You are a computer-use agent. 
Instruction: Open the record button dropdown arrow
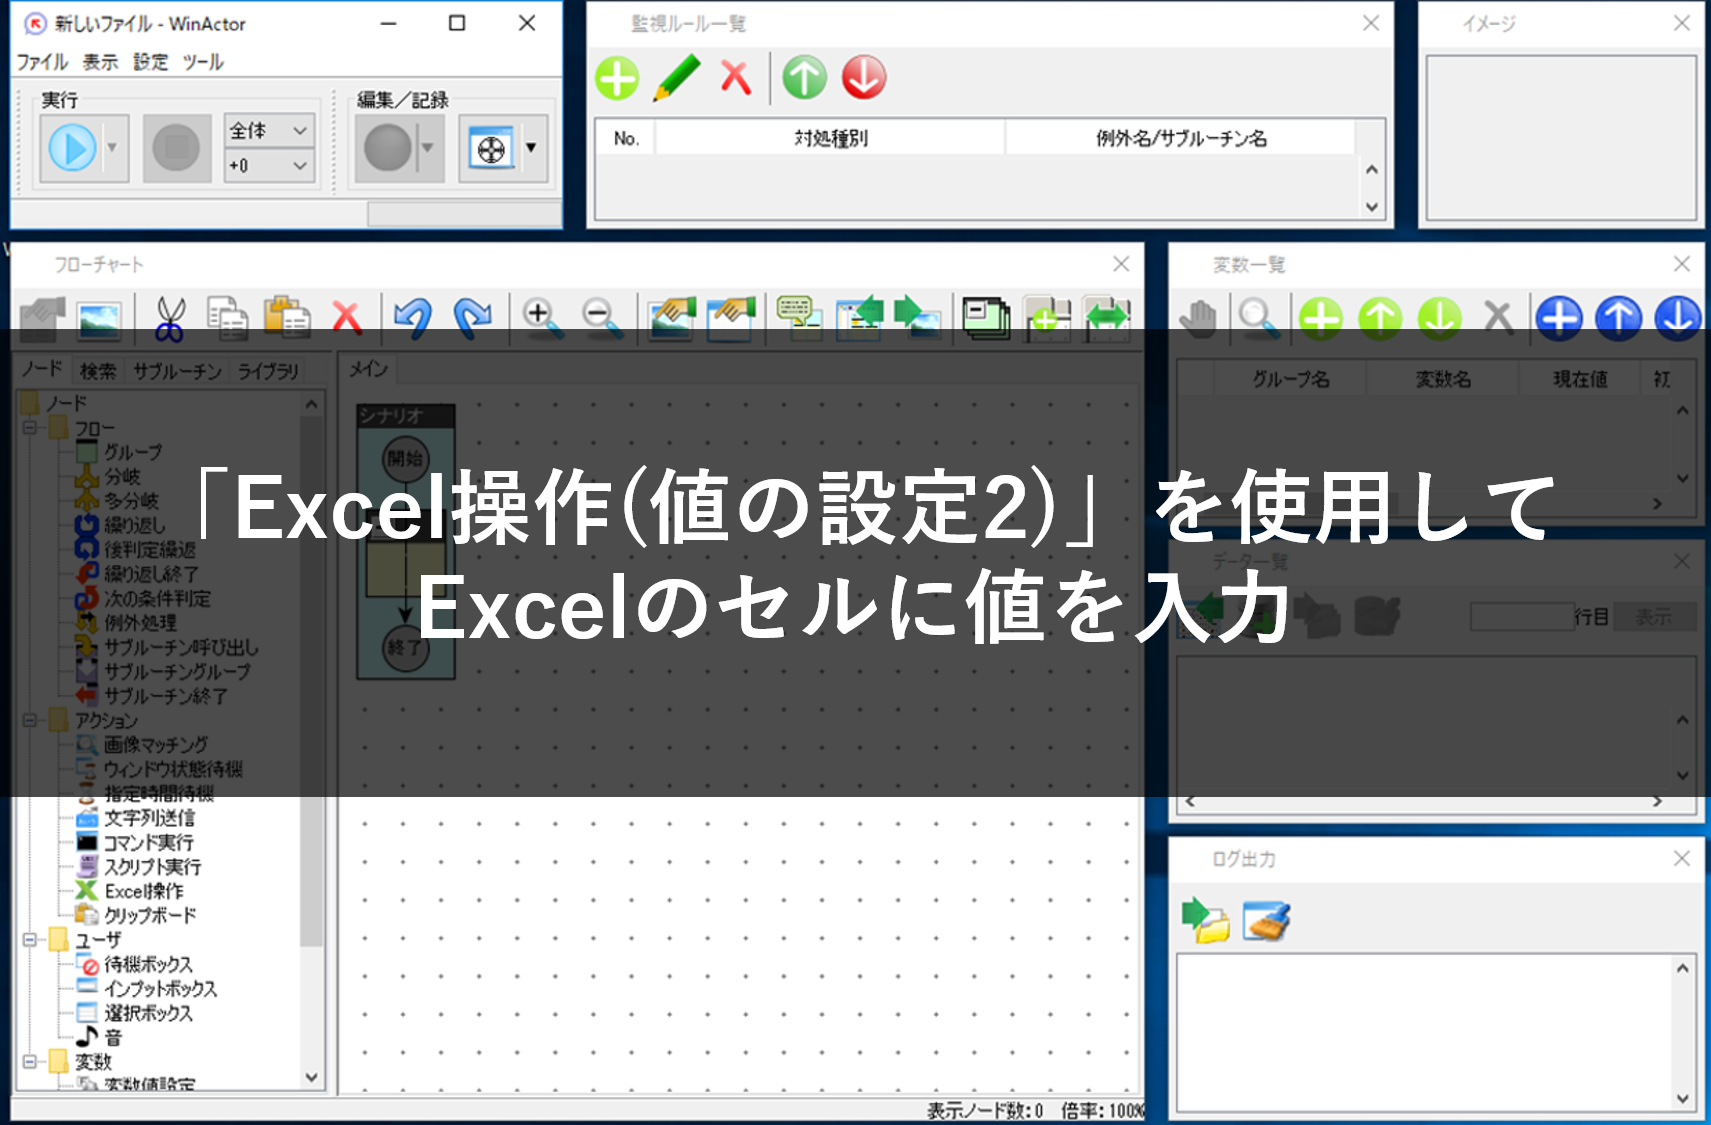point(429,148)
